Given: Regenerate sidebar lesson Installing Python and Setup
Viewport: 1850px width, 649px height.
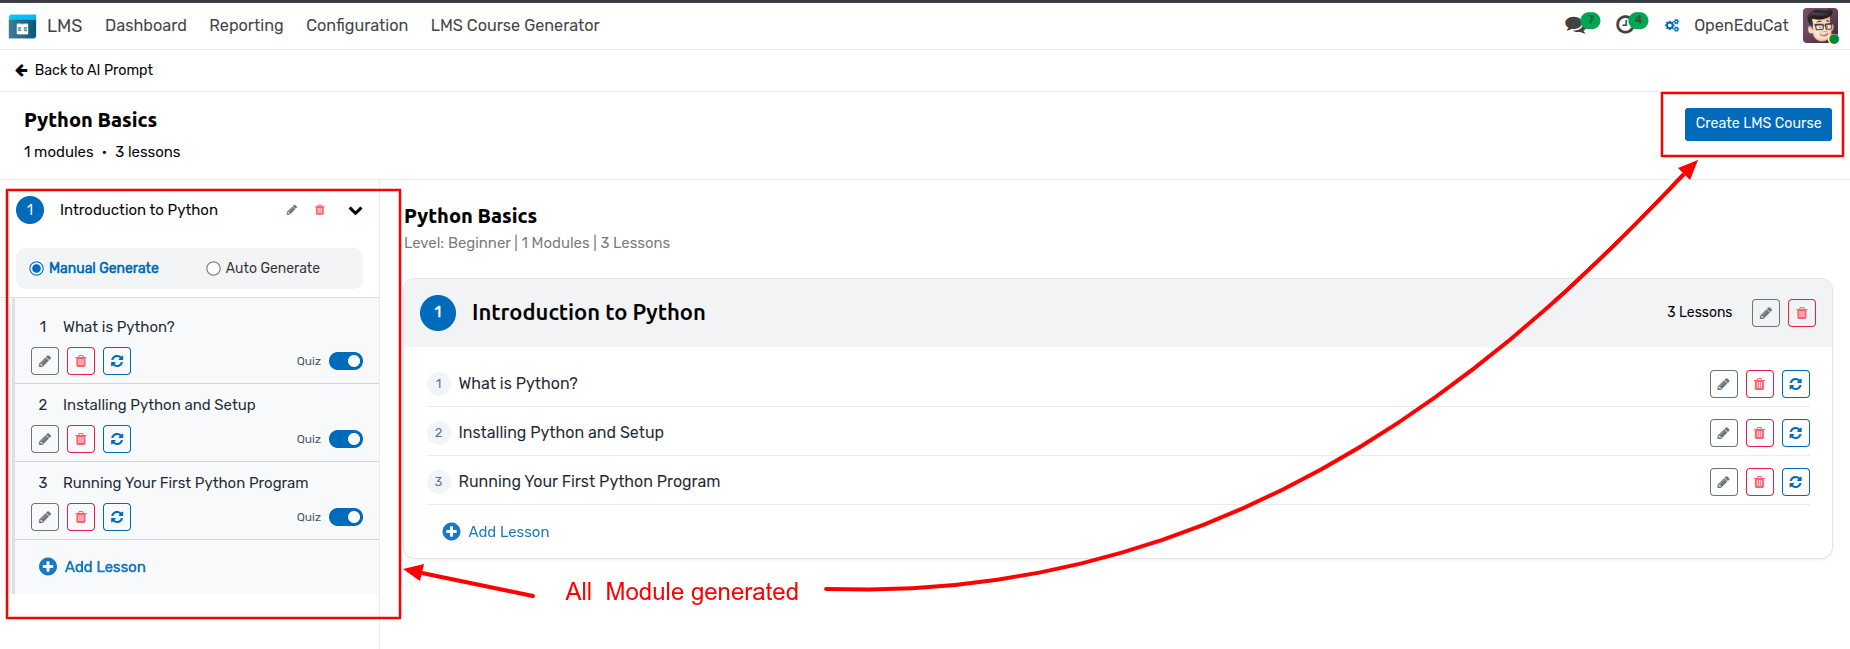Looking at the screenshot, I should tap(117, 439).
